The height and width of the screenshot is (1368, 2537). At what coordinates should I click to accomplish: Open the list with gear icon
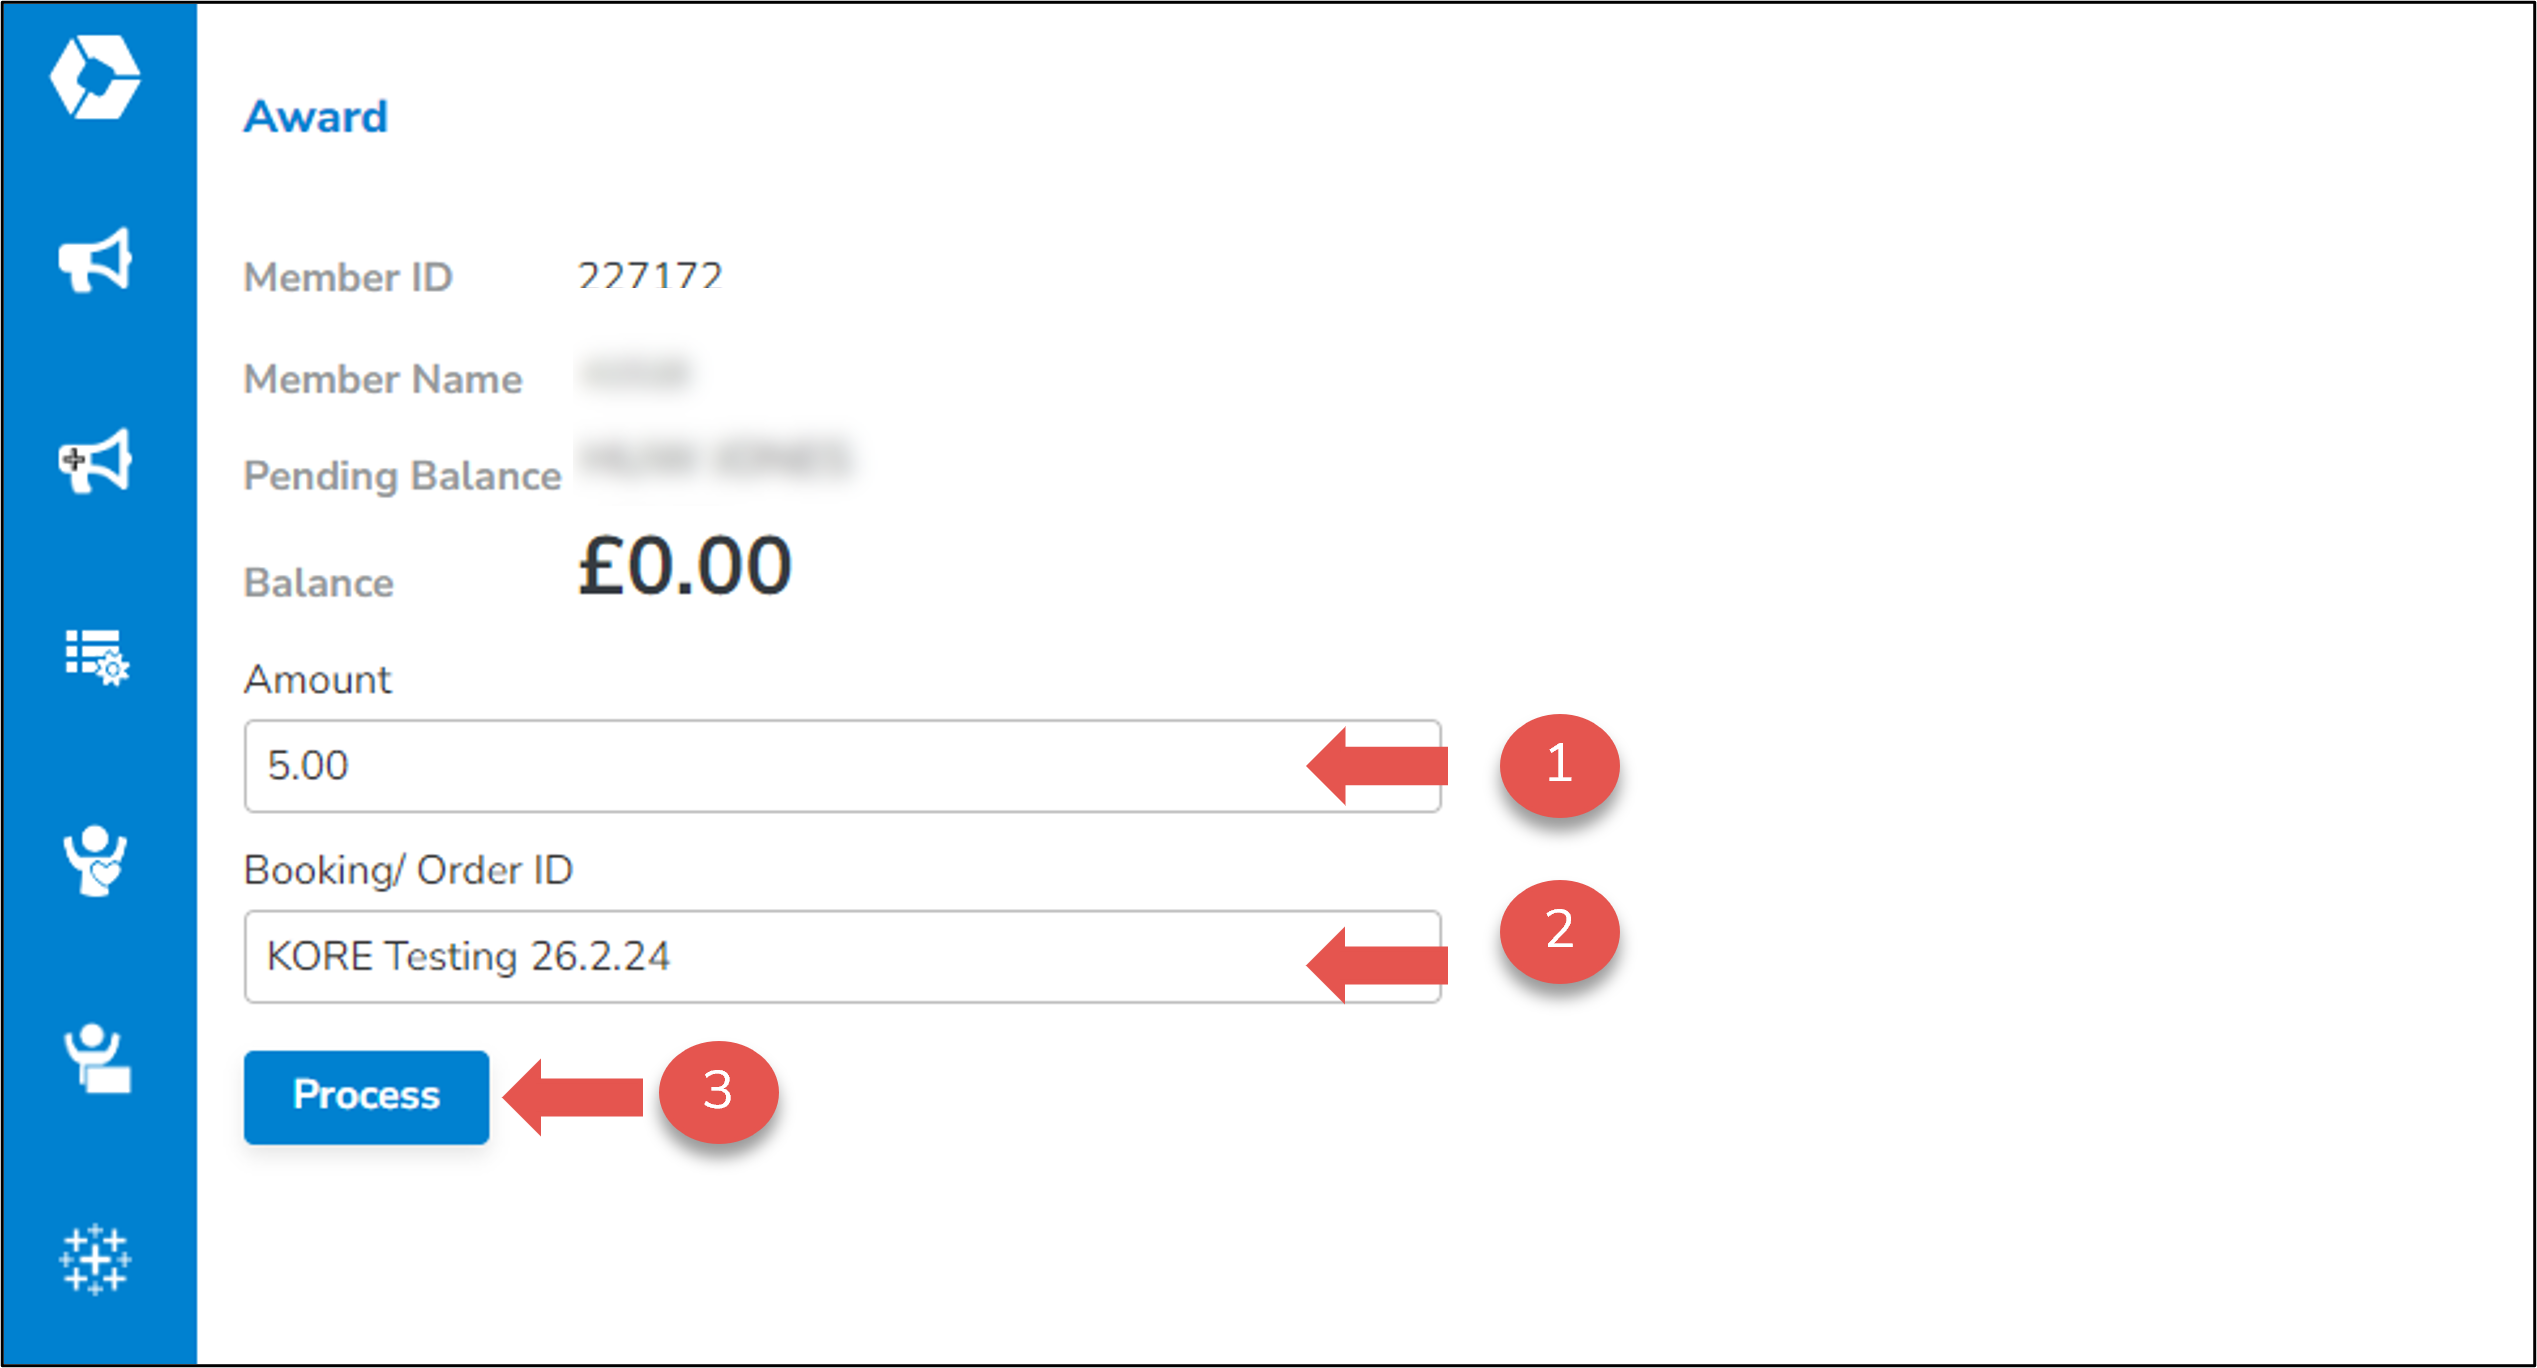[97, 657]
